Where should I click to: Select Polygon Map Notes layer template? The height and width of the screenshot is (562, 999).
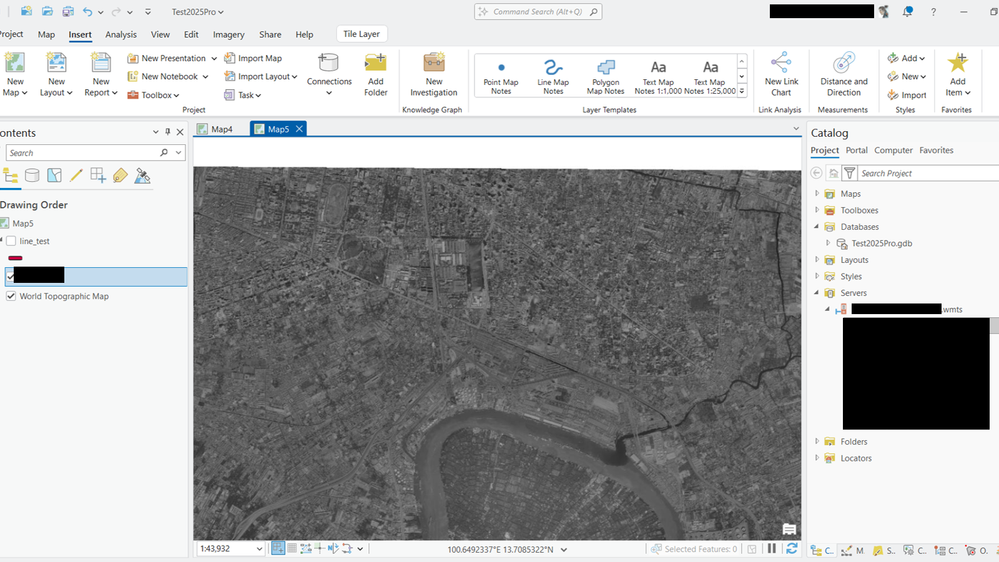606,75
